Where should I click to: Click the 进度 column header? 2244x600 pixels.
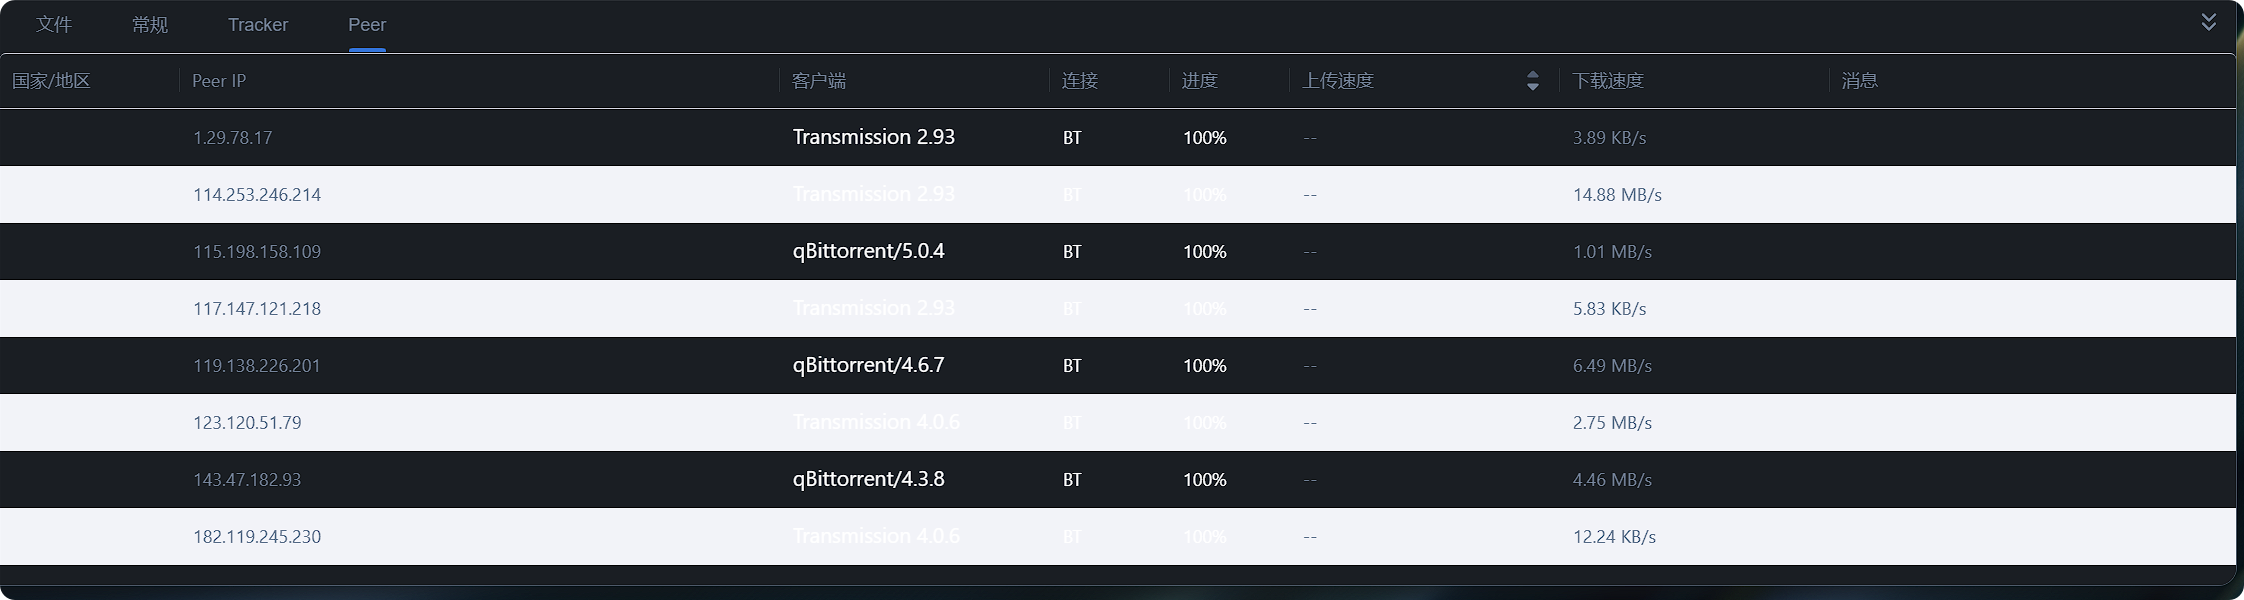[1200, 81]
